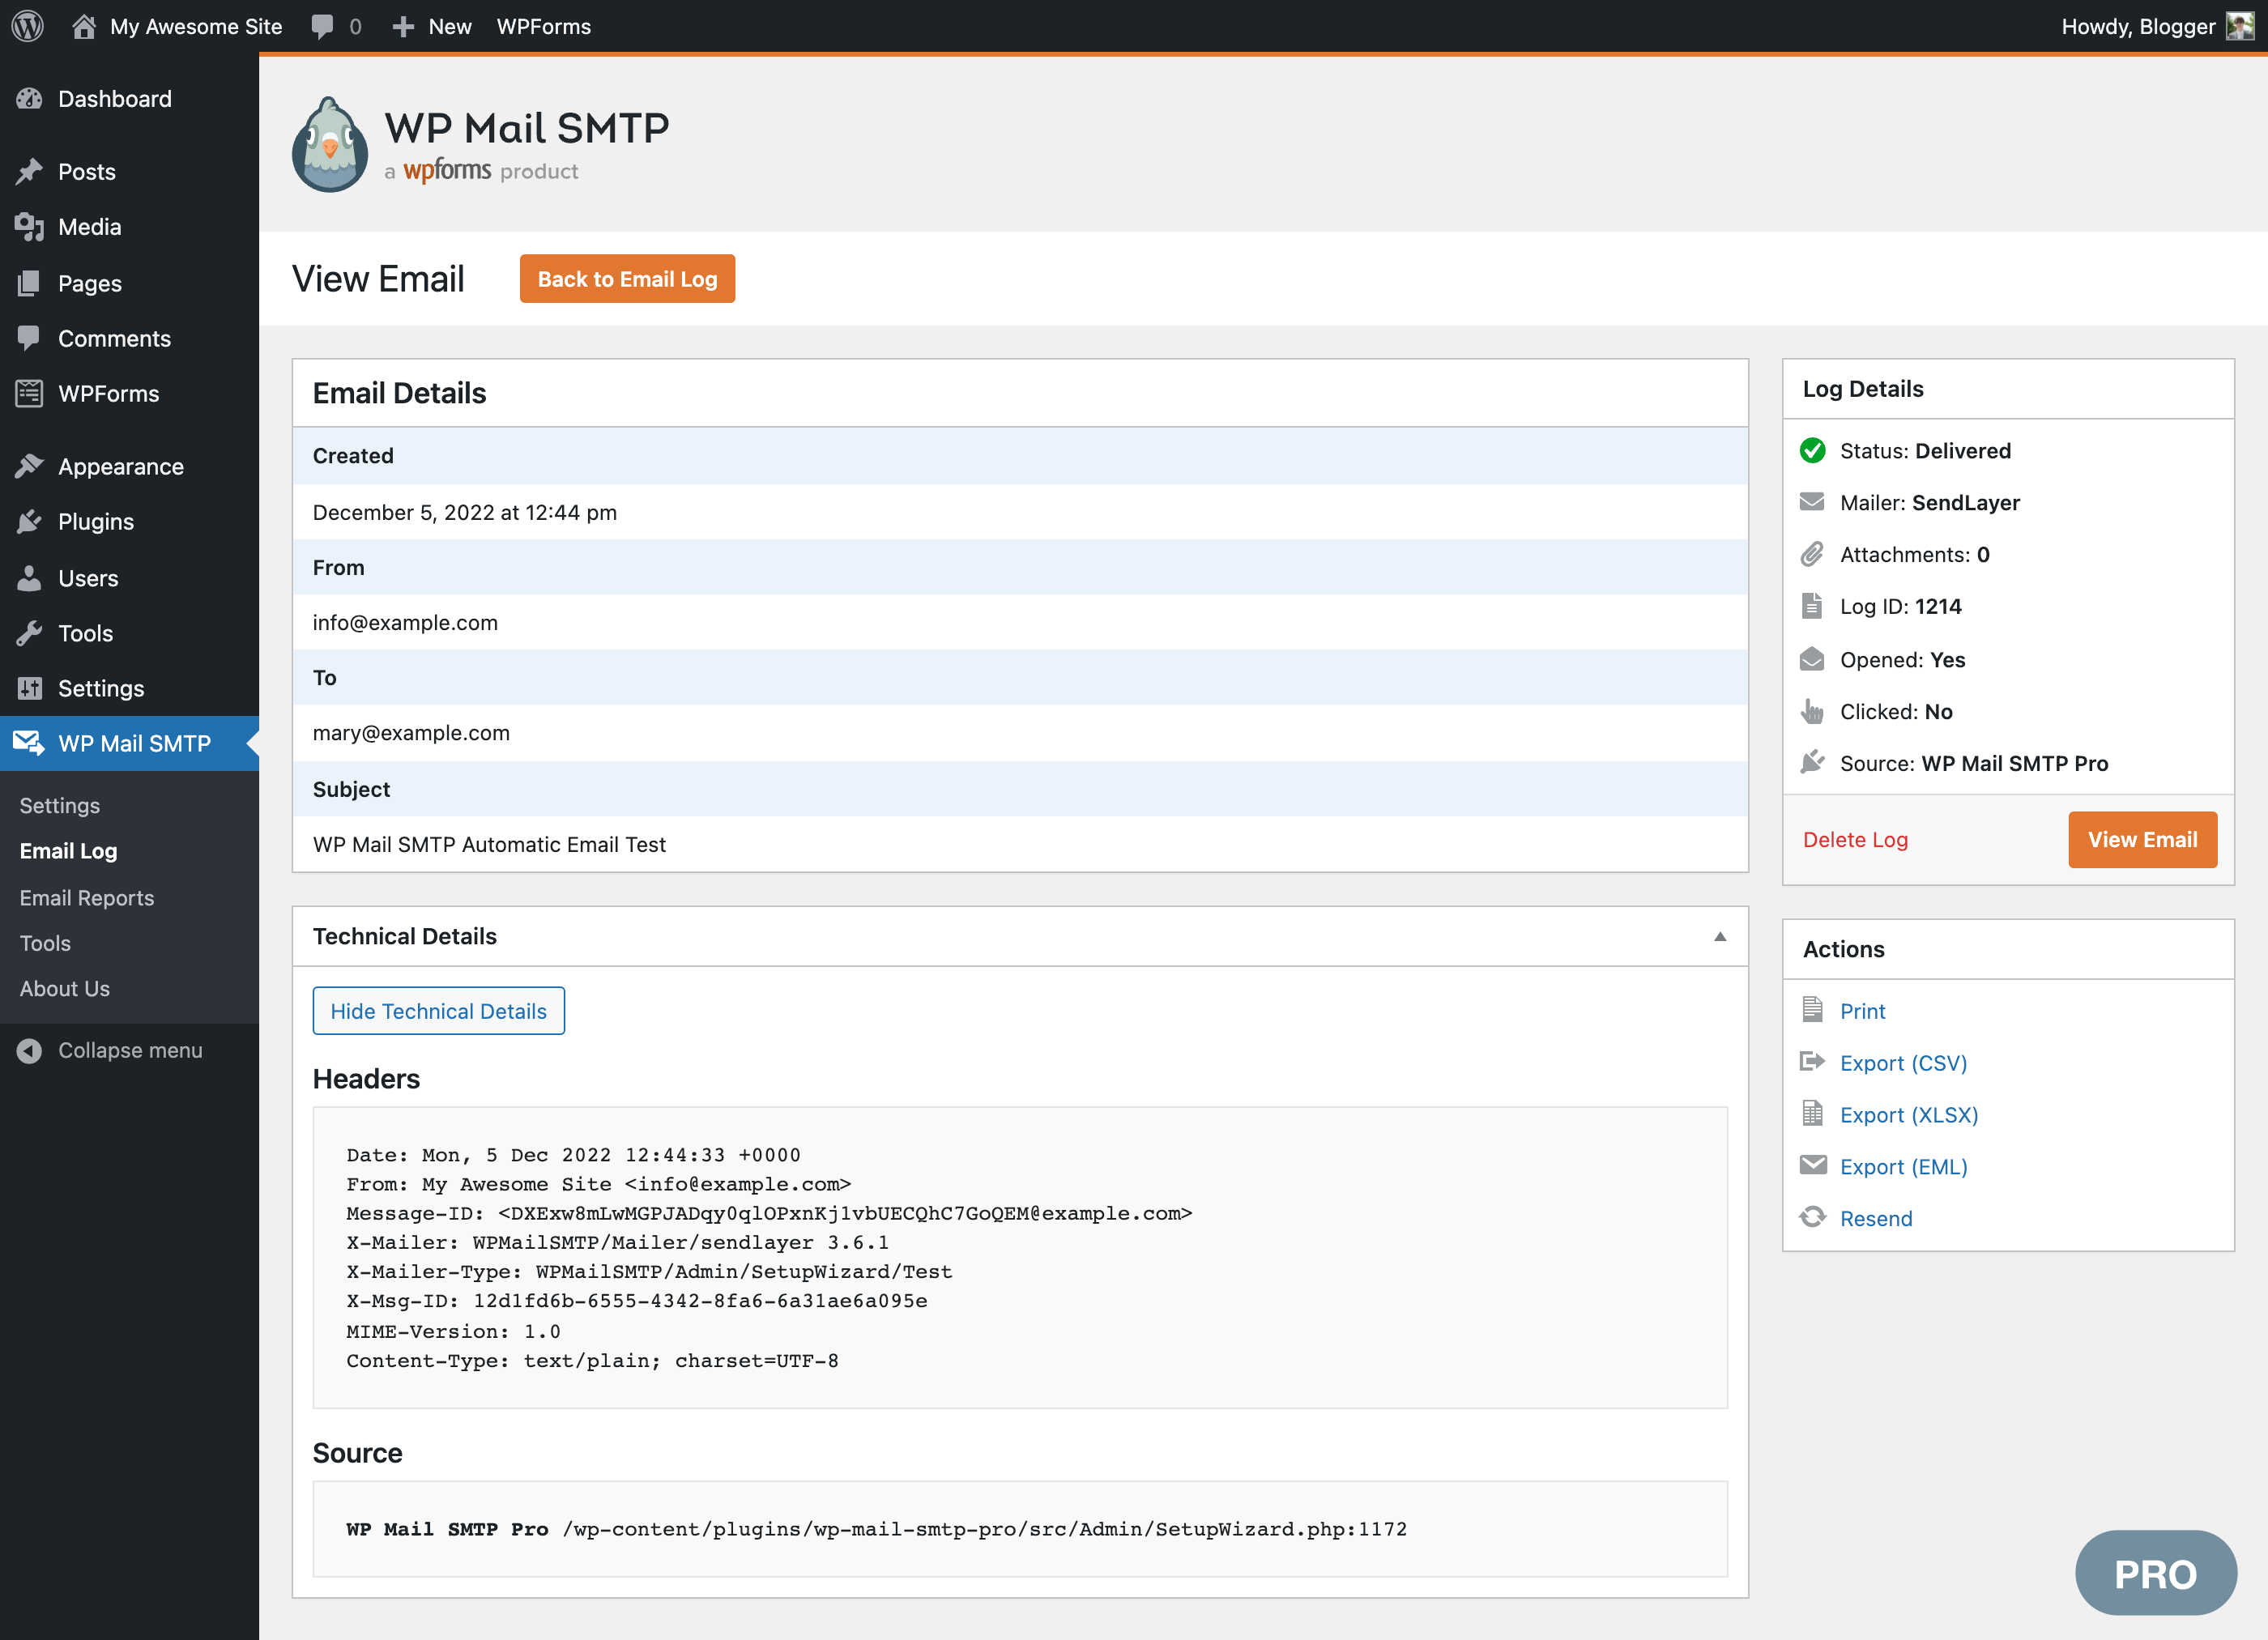Click Export (CSV) link
Image resolution: width=2268 pixels, height=1640 pixels.
tap(1904, 1061)
